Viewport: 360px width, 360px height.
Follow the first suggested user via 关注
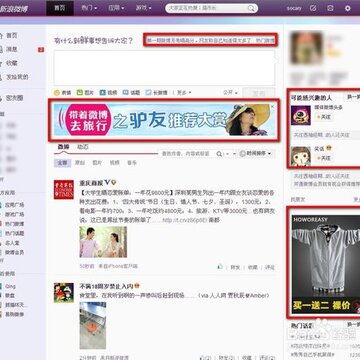pos(324,117)
